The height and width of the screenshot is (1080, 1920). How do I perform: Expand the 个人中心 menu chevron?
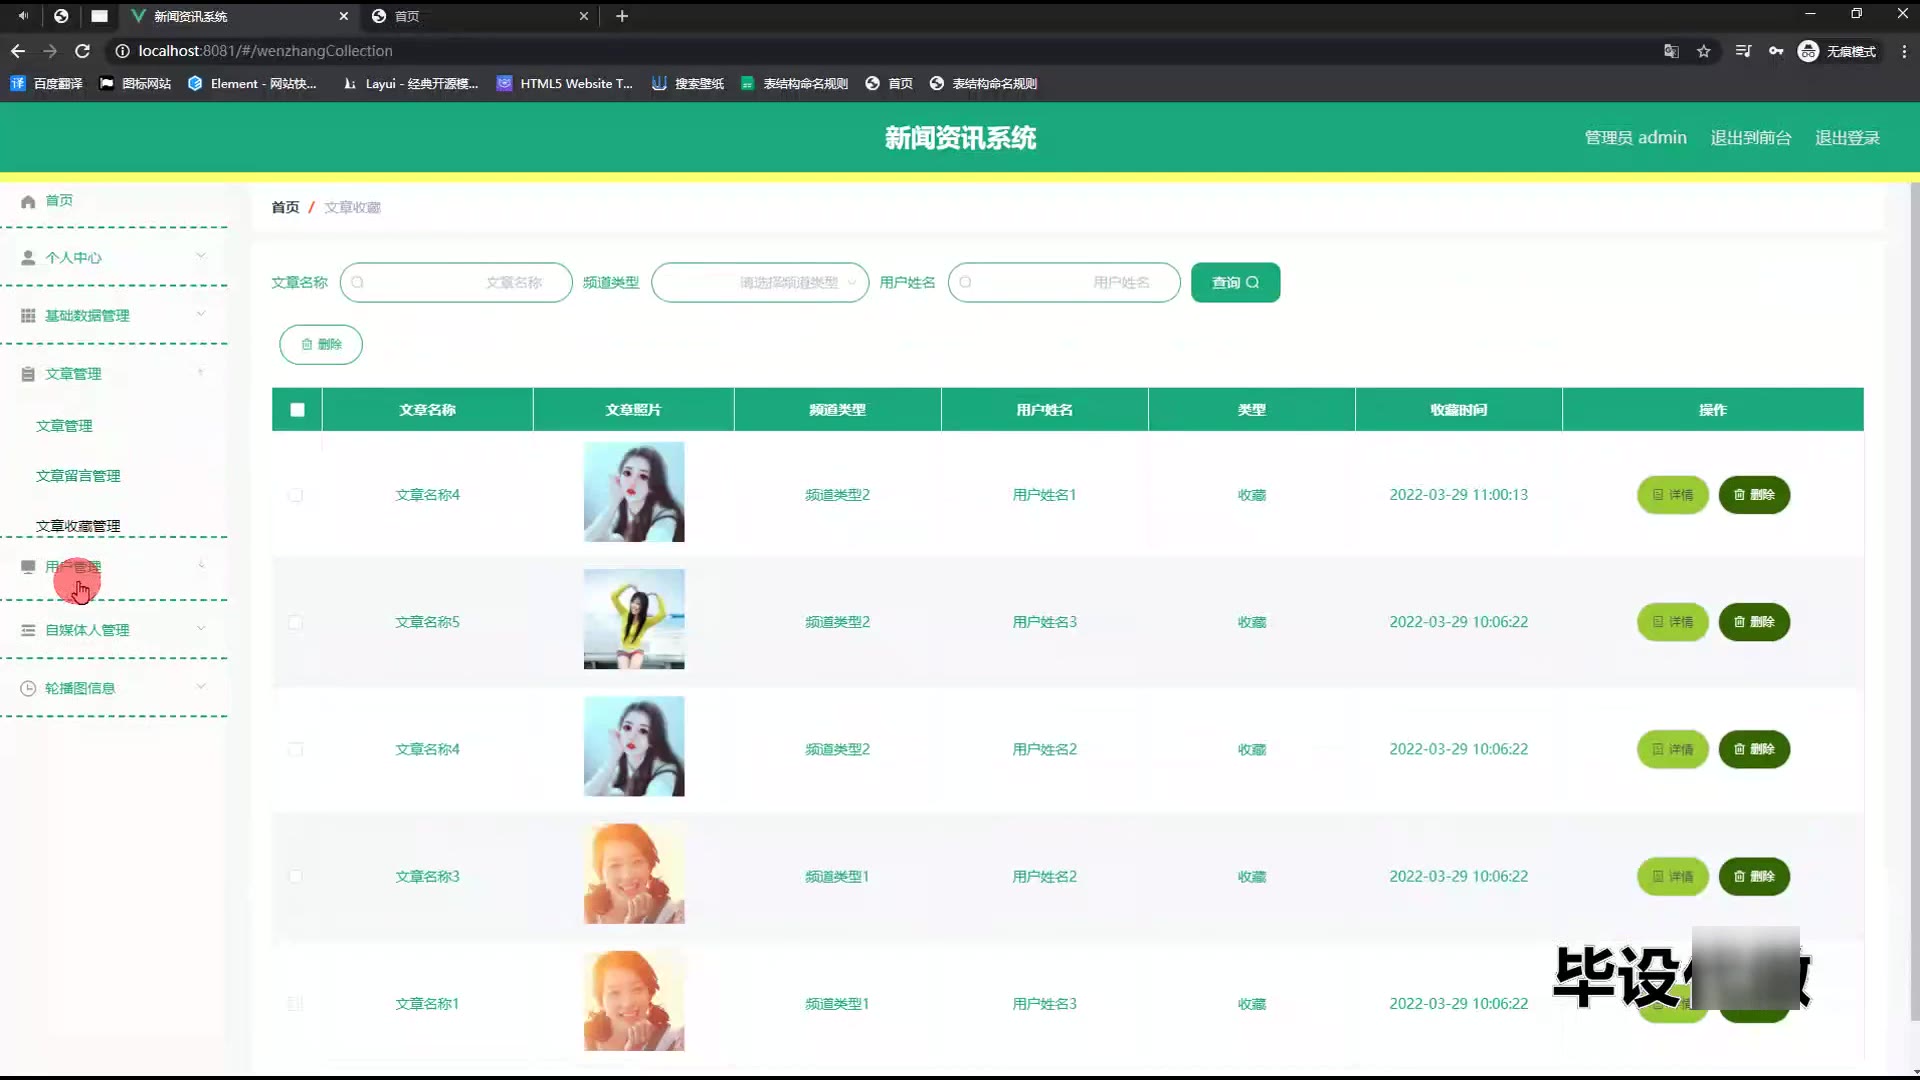click(x=201, y=257)
